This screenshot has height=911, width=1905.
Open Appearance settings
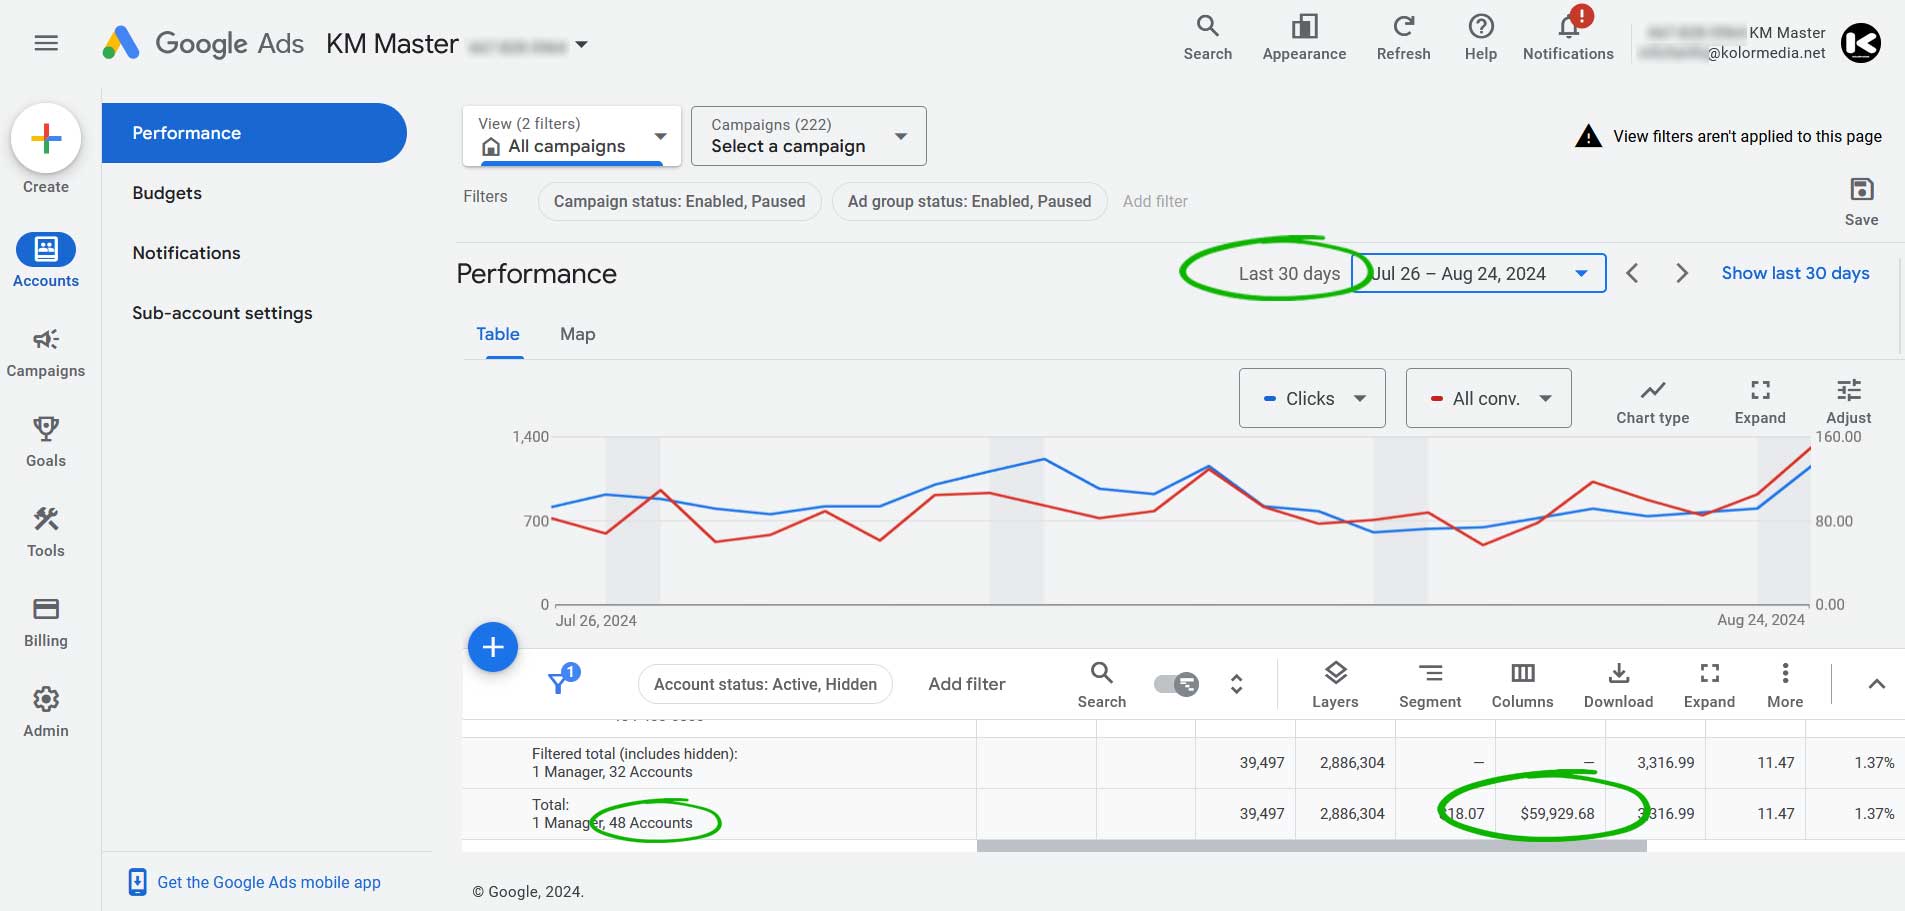coord(1304,38)
